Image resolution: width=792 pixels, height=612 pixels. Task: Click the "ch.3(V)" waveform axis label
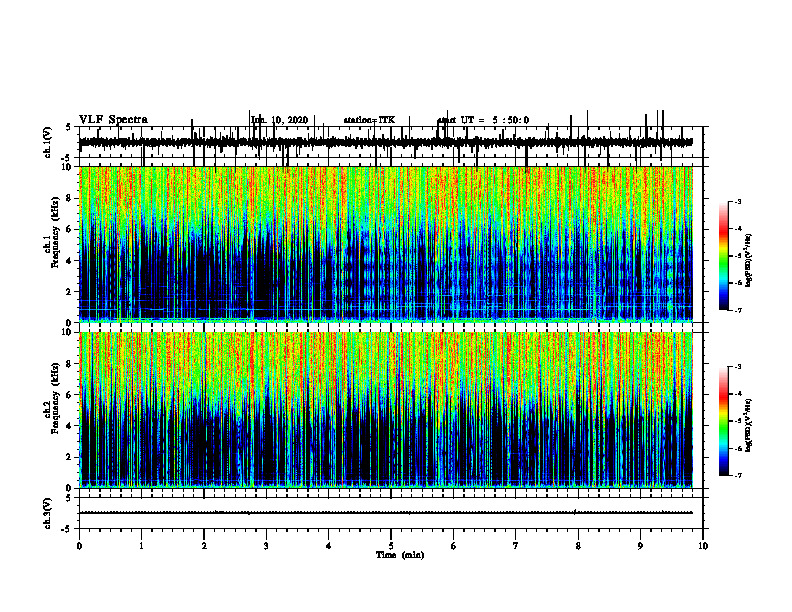[48, 514]
